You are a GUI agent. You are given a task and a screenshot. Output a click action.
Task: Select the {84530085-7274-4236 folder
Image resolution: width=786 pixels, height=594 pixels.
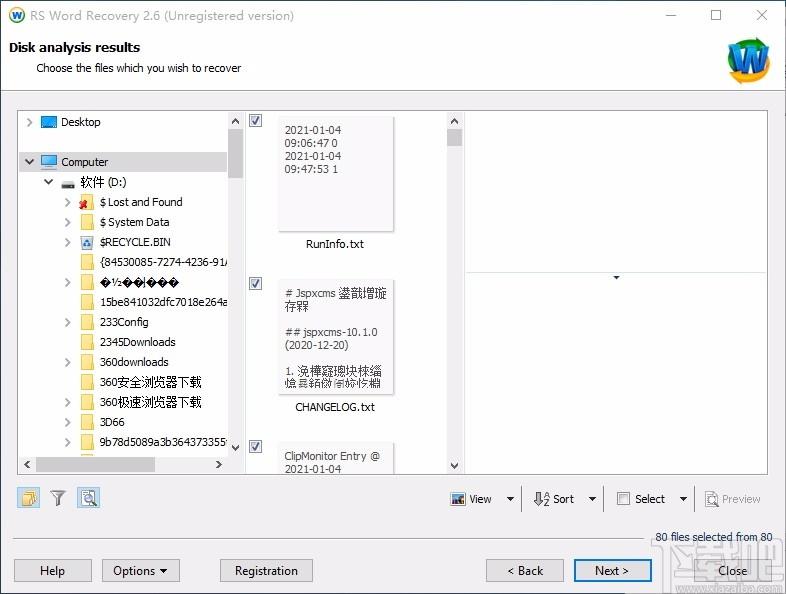click(x=163, y=262)
